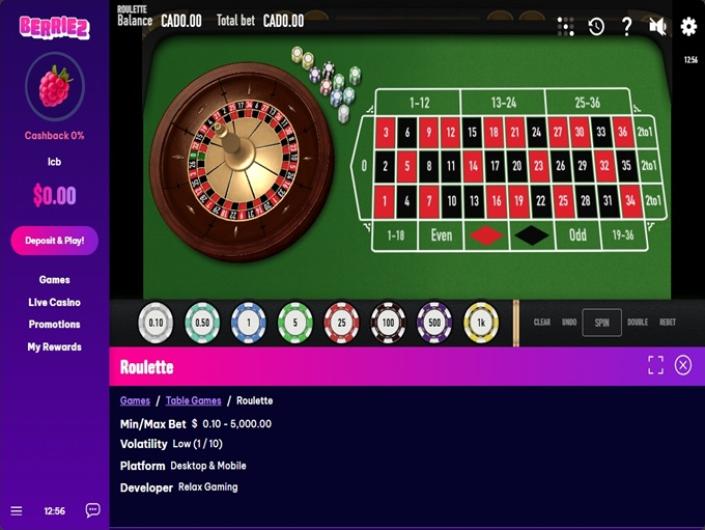
Task: Follow the Table Games breadcrumb link
Action: coord(193,401)
